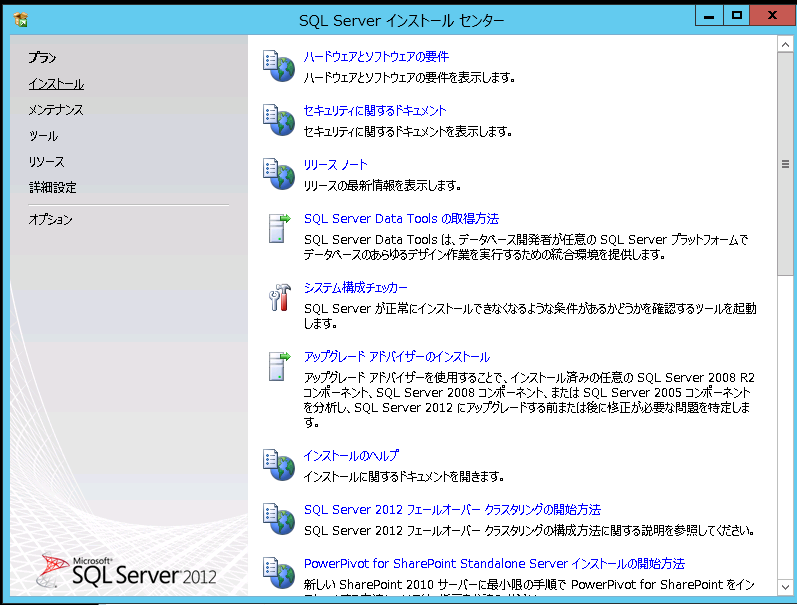Click the server icon beside アップグレード アドバイザーのインストール
The height and width of the screenshot is (605, 797).
(279, 366)
